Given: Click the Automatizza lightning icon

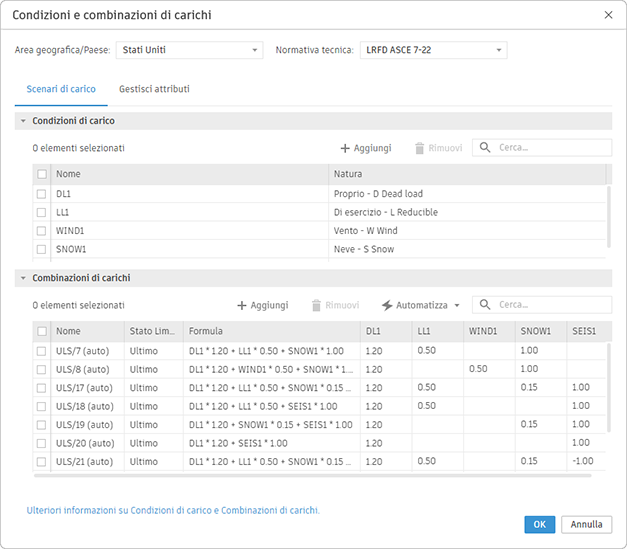Looking at the screenshot, I should (x=387, y=305).
